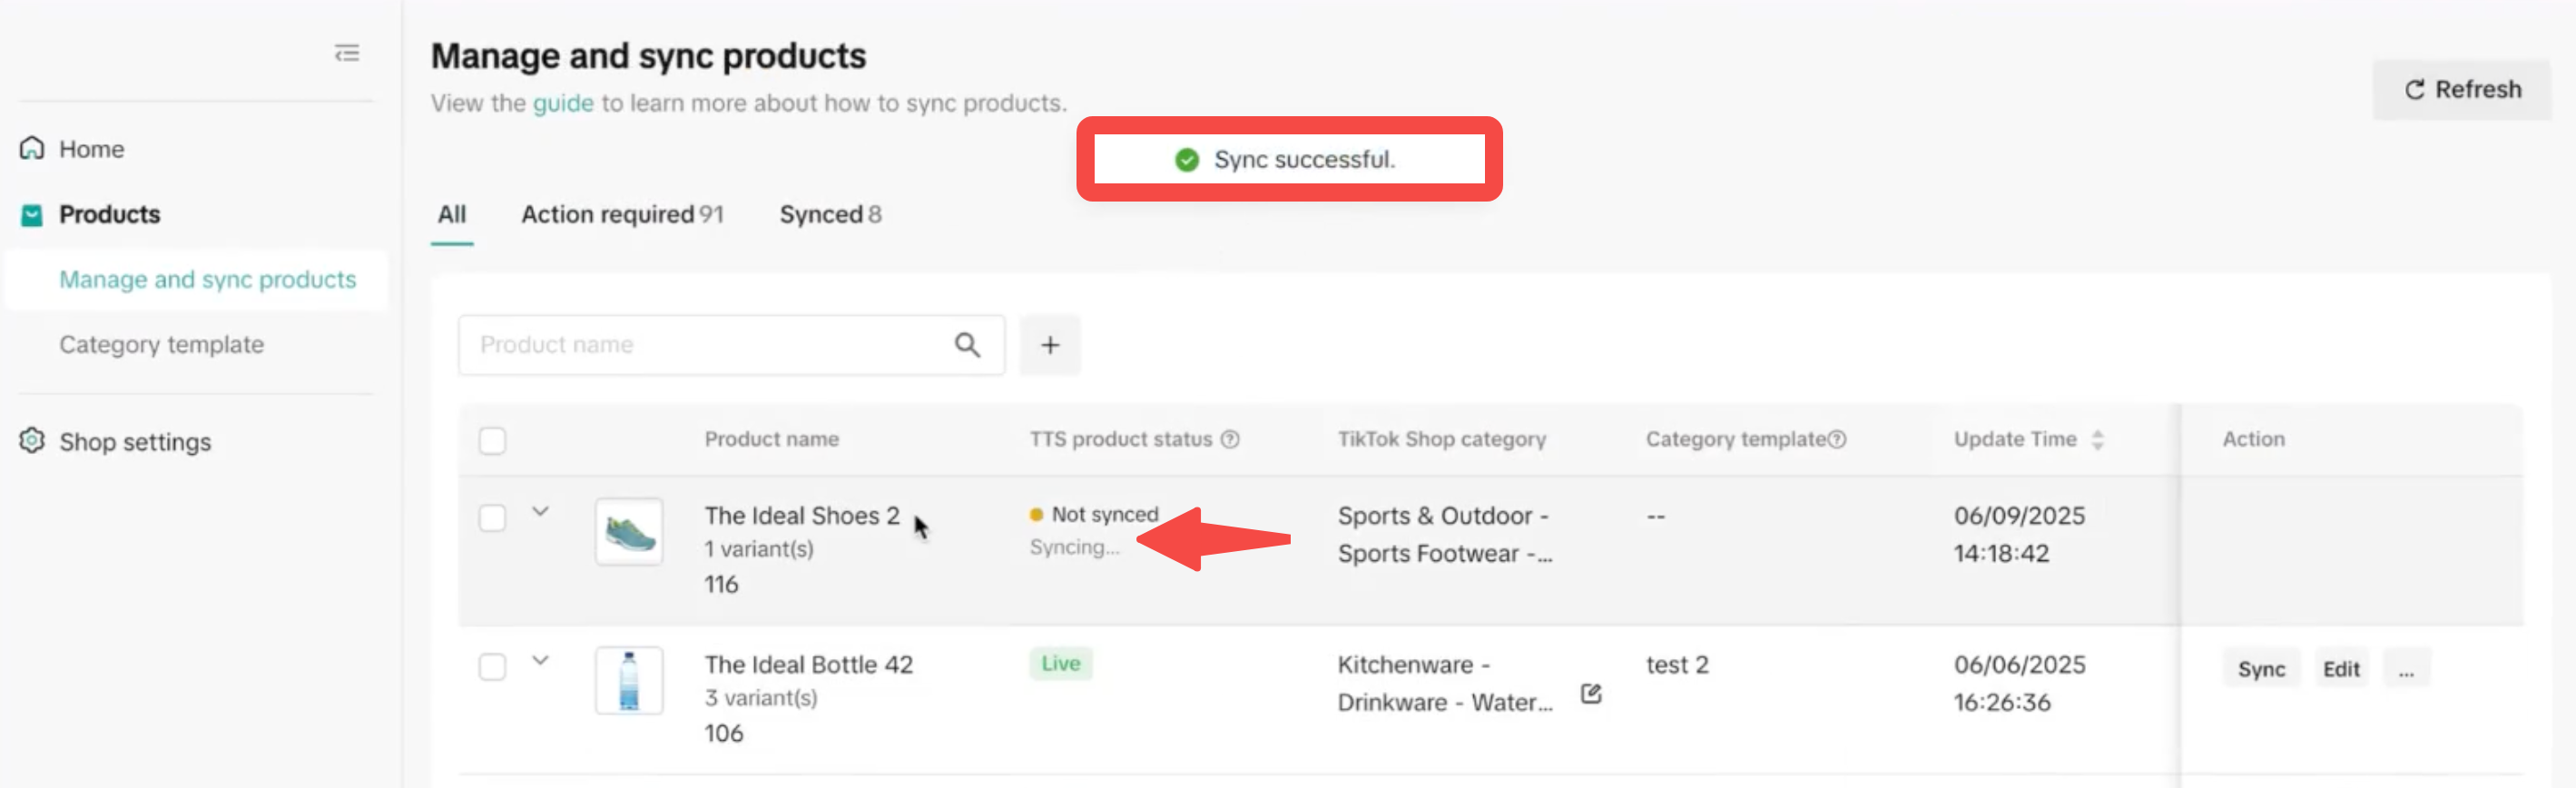Expand The Ideal Shoes 2 variants
The width and height of the screenshot is (2576, 788).
(x=540, y=511)
